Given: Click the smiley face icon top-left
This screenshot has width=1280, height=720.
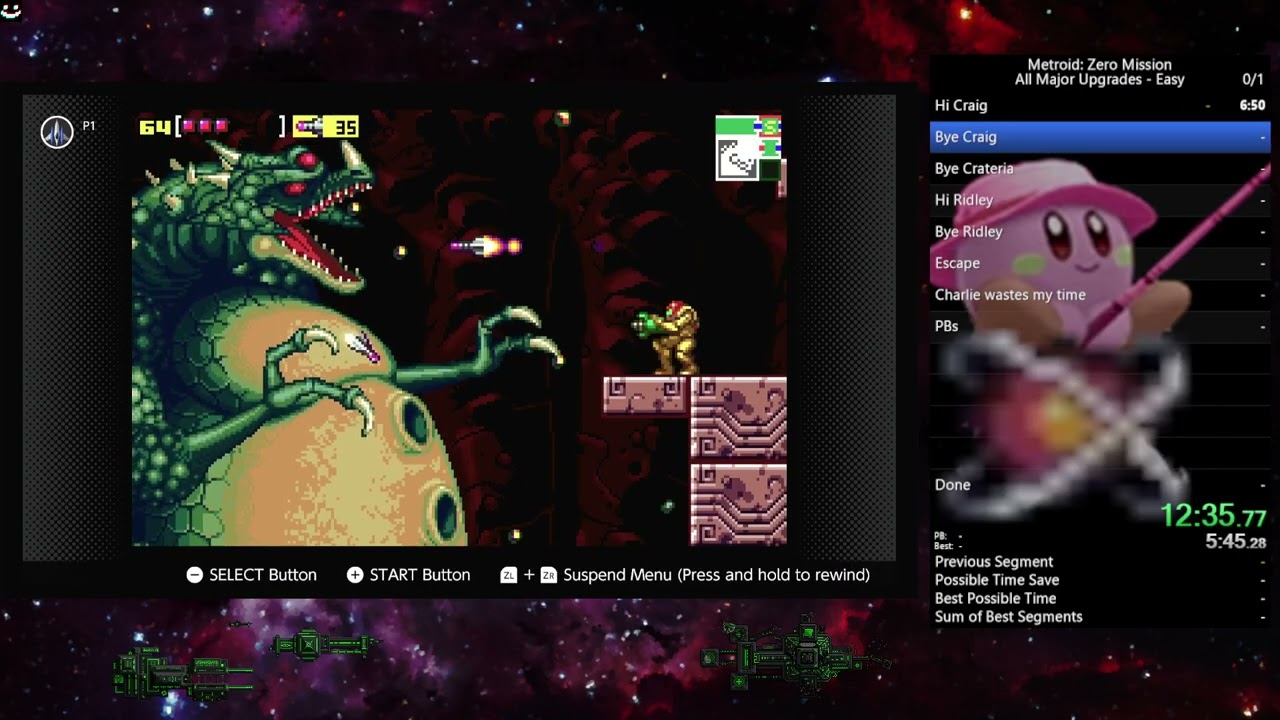Looking at the screenshot, I should 12,11.
